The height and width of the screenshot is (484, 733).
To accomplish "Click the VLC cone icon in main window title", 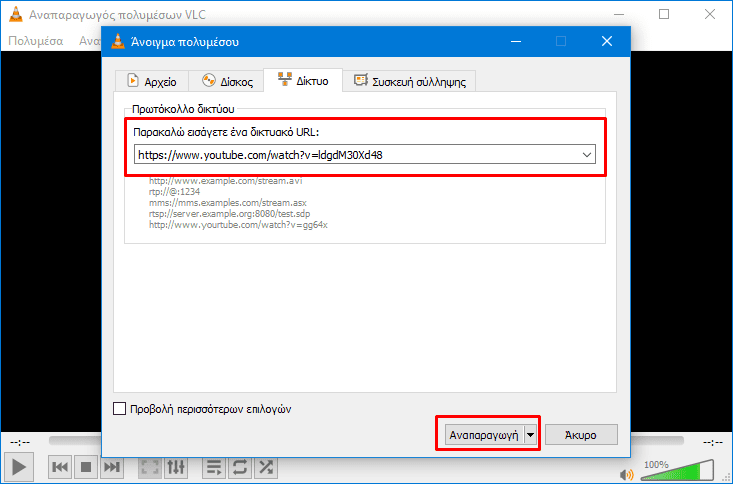I will (15, 14).
